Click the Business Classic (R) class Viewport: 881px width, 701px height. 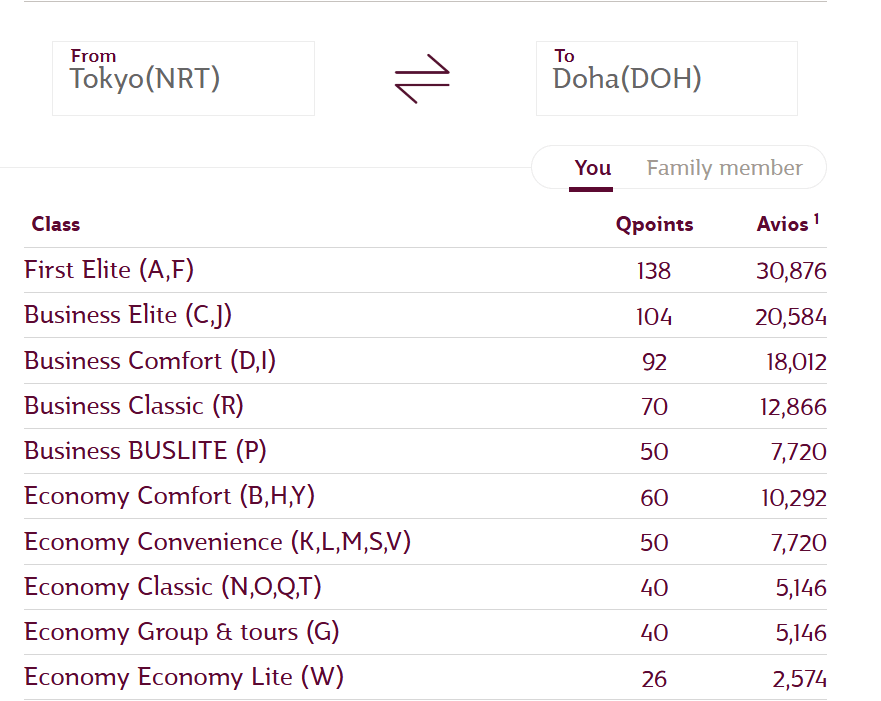[x=134, y=406]
